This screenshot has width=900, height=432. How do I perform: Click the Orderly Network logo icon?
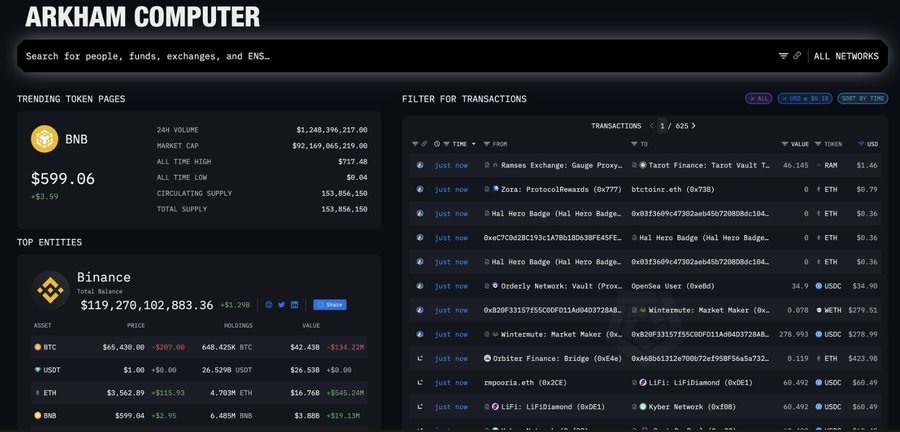[x=495, y=285]
